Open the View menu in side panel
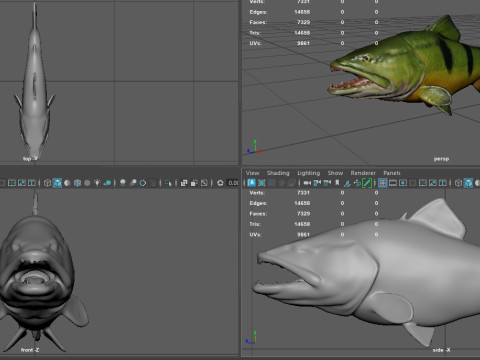The height and width of the screenshot is (360, 480). 252,173
